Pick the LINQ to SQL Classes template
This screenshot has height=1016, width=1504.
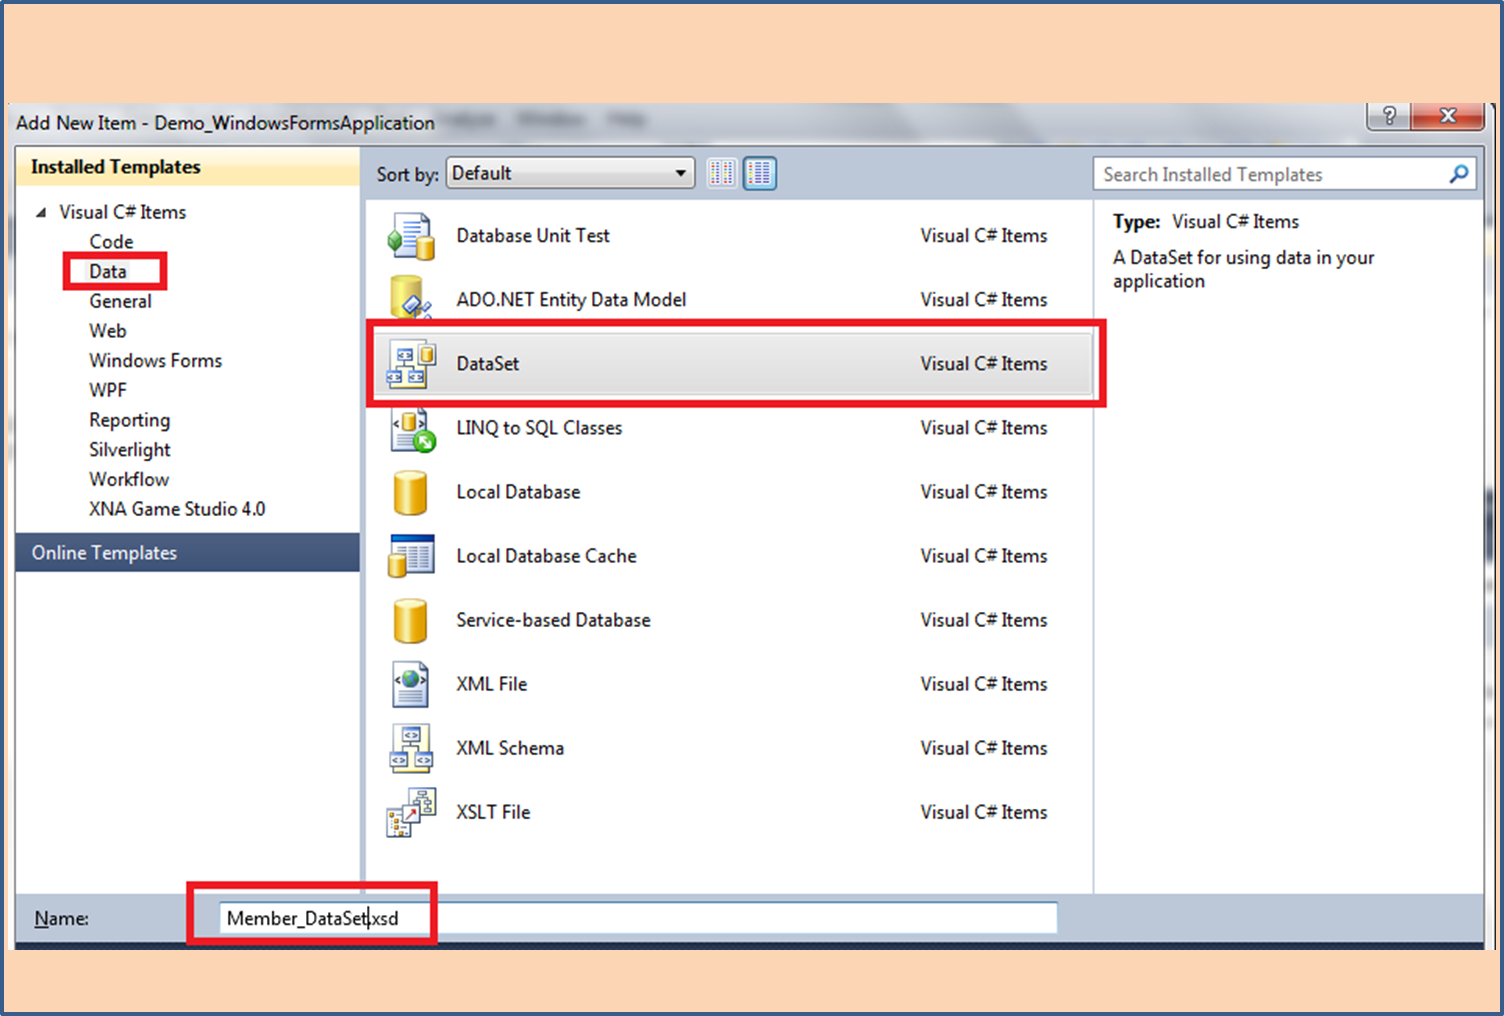pyautogui.click(x=539, y=427)
